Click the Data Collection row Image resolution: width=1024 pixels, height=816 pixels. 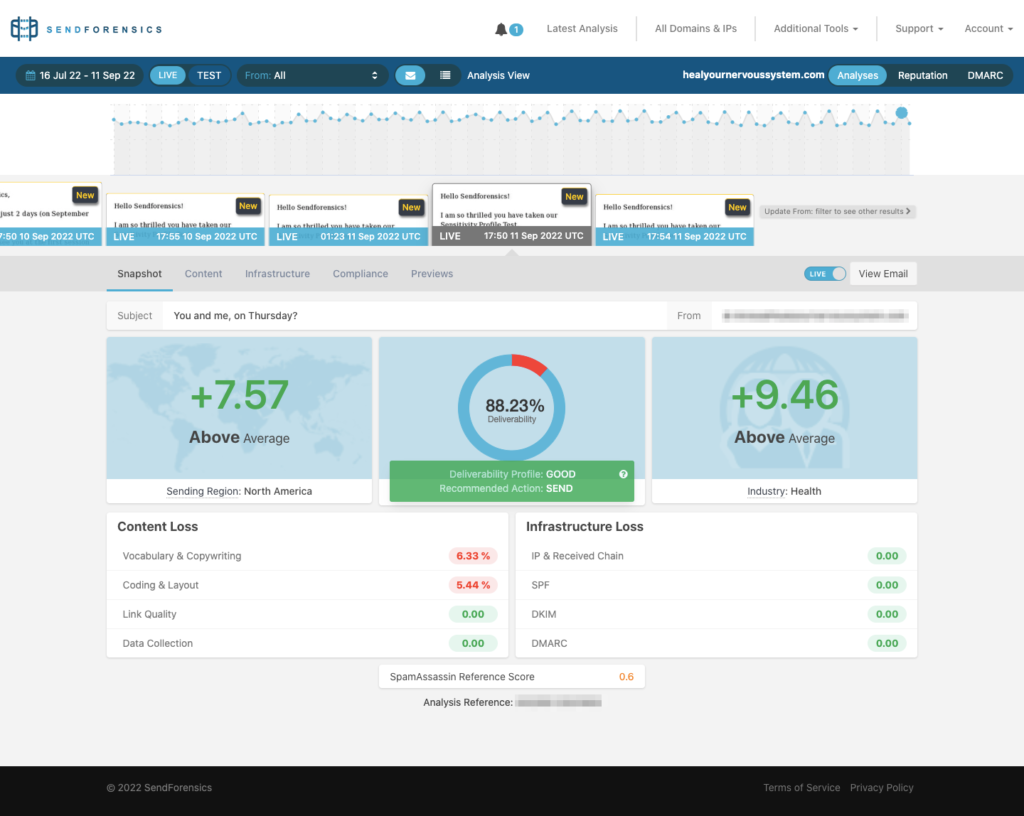point(307,643)
